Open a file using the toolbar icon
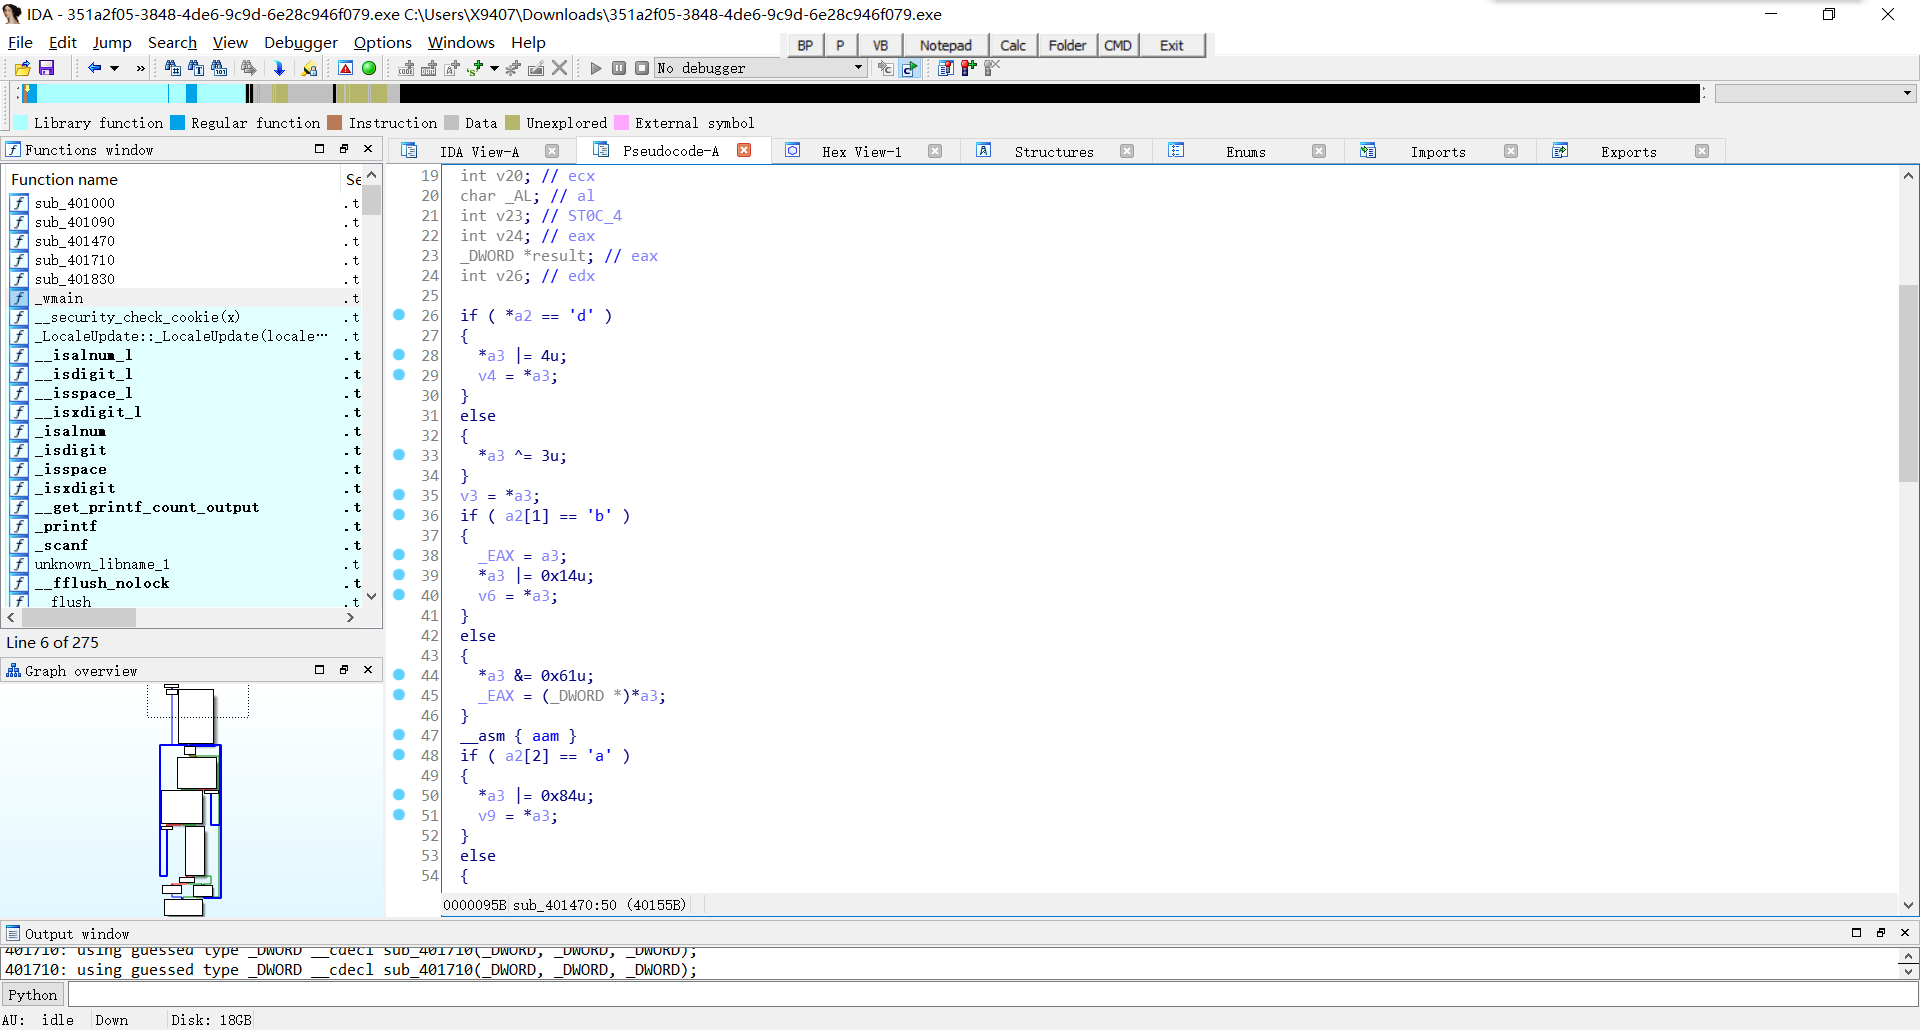Image resolution: width=1920 pixels, height=1030 pixels. click(x=21, y=68)
